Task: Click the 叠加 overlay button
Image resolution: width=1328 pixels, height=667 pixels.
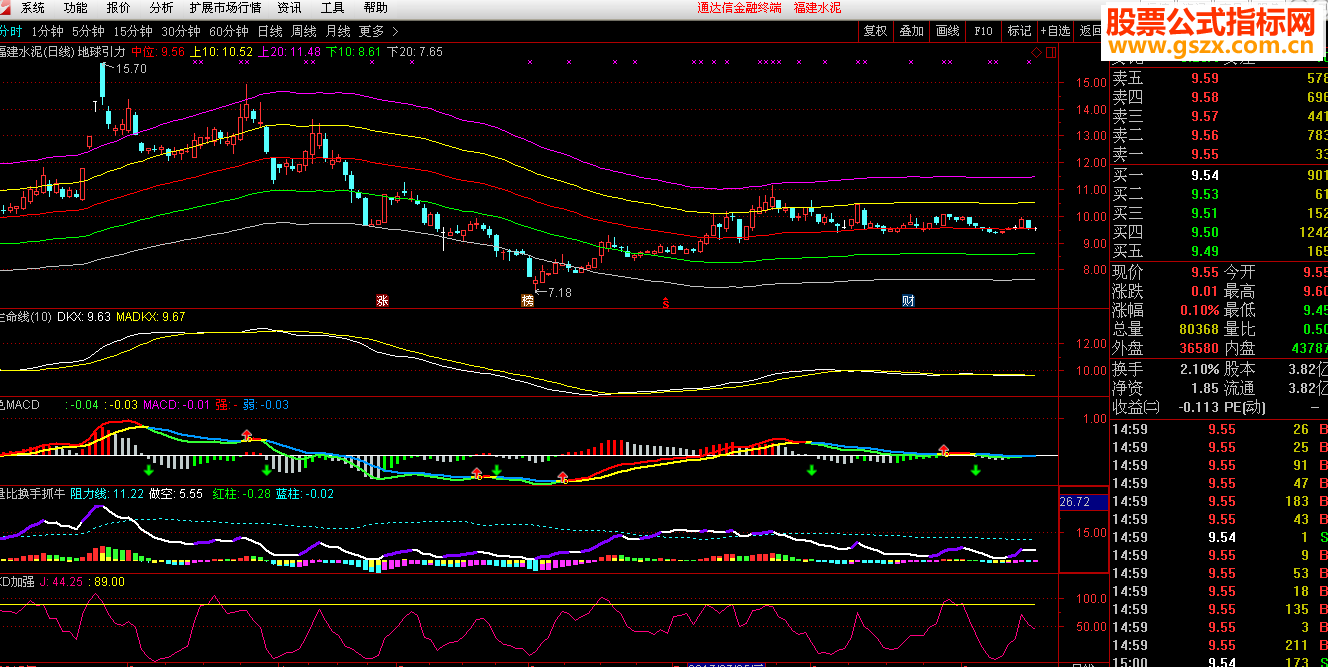Action: pos(911,31)
